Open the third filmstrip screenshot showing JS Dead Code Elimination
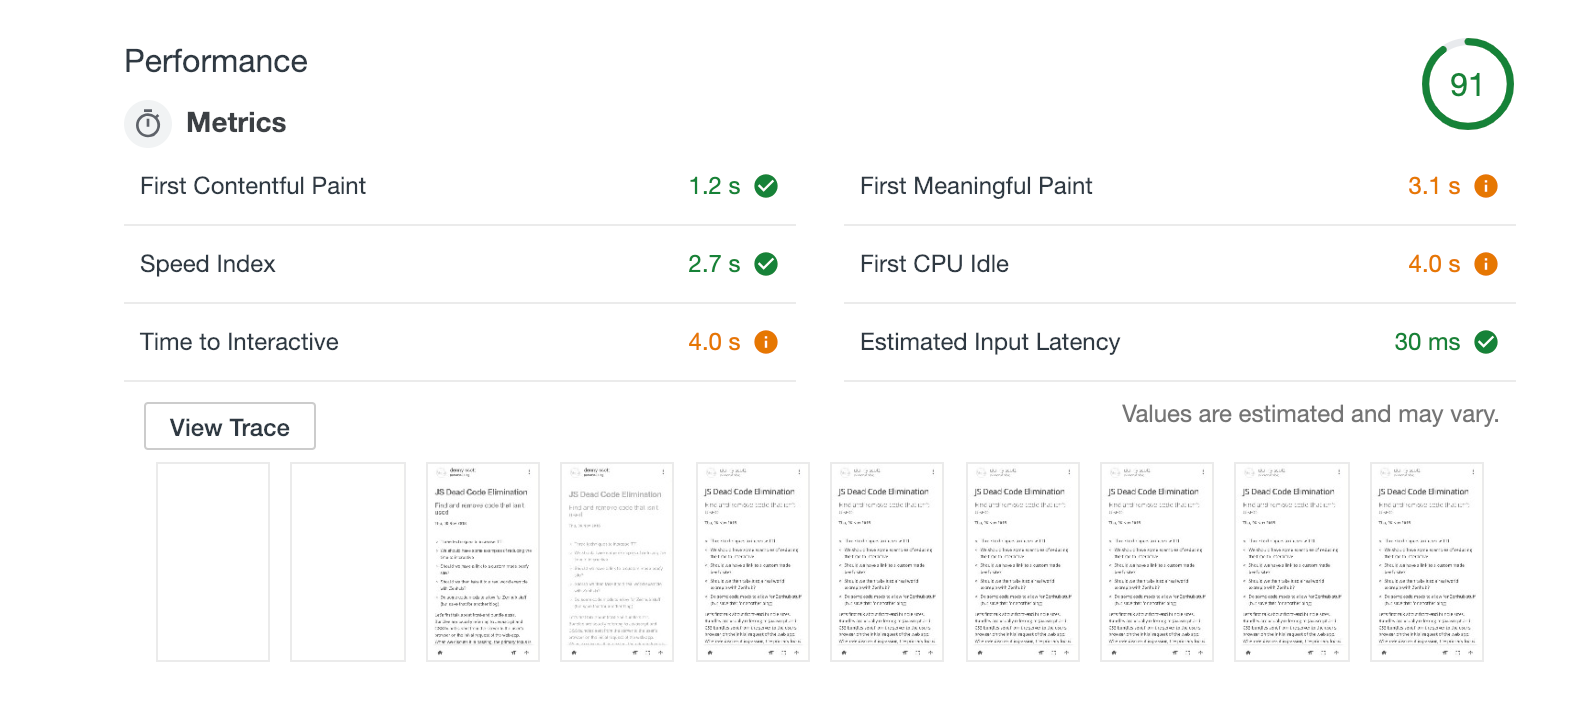1596x702 pixels. point(482,562)
